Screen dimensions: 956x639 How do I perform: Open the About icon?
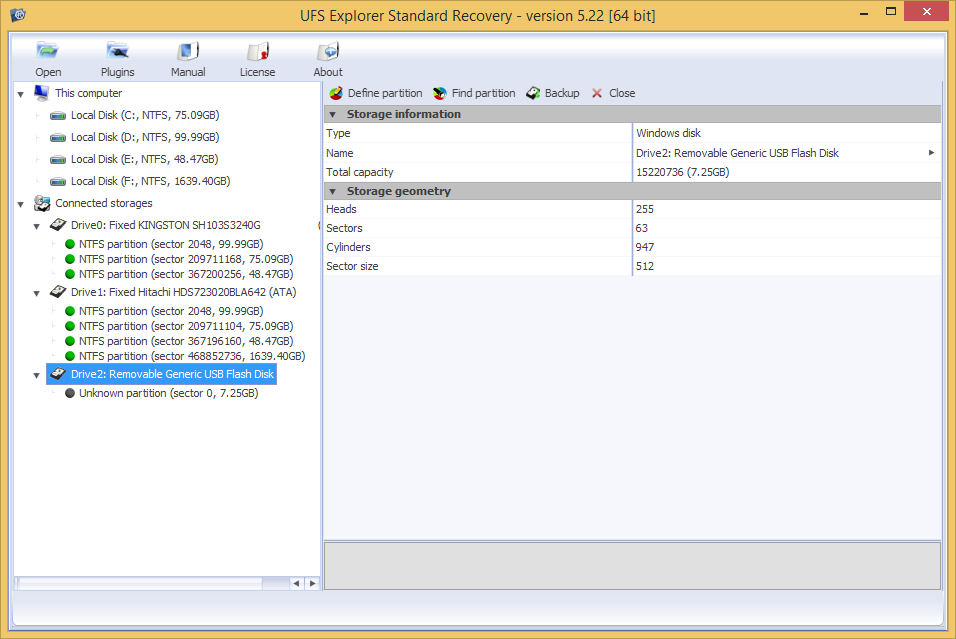click(327, 53)
